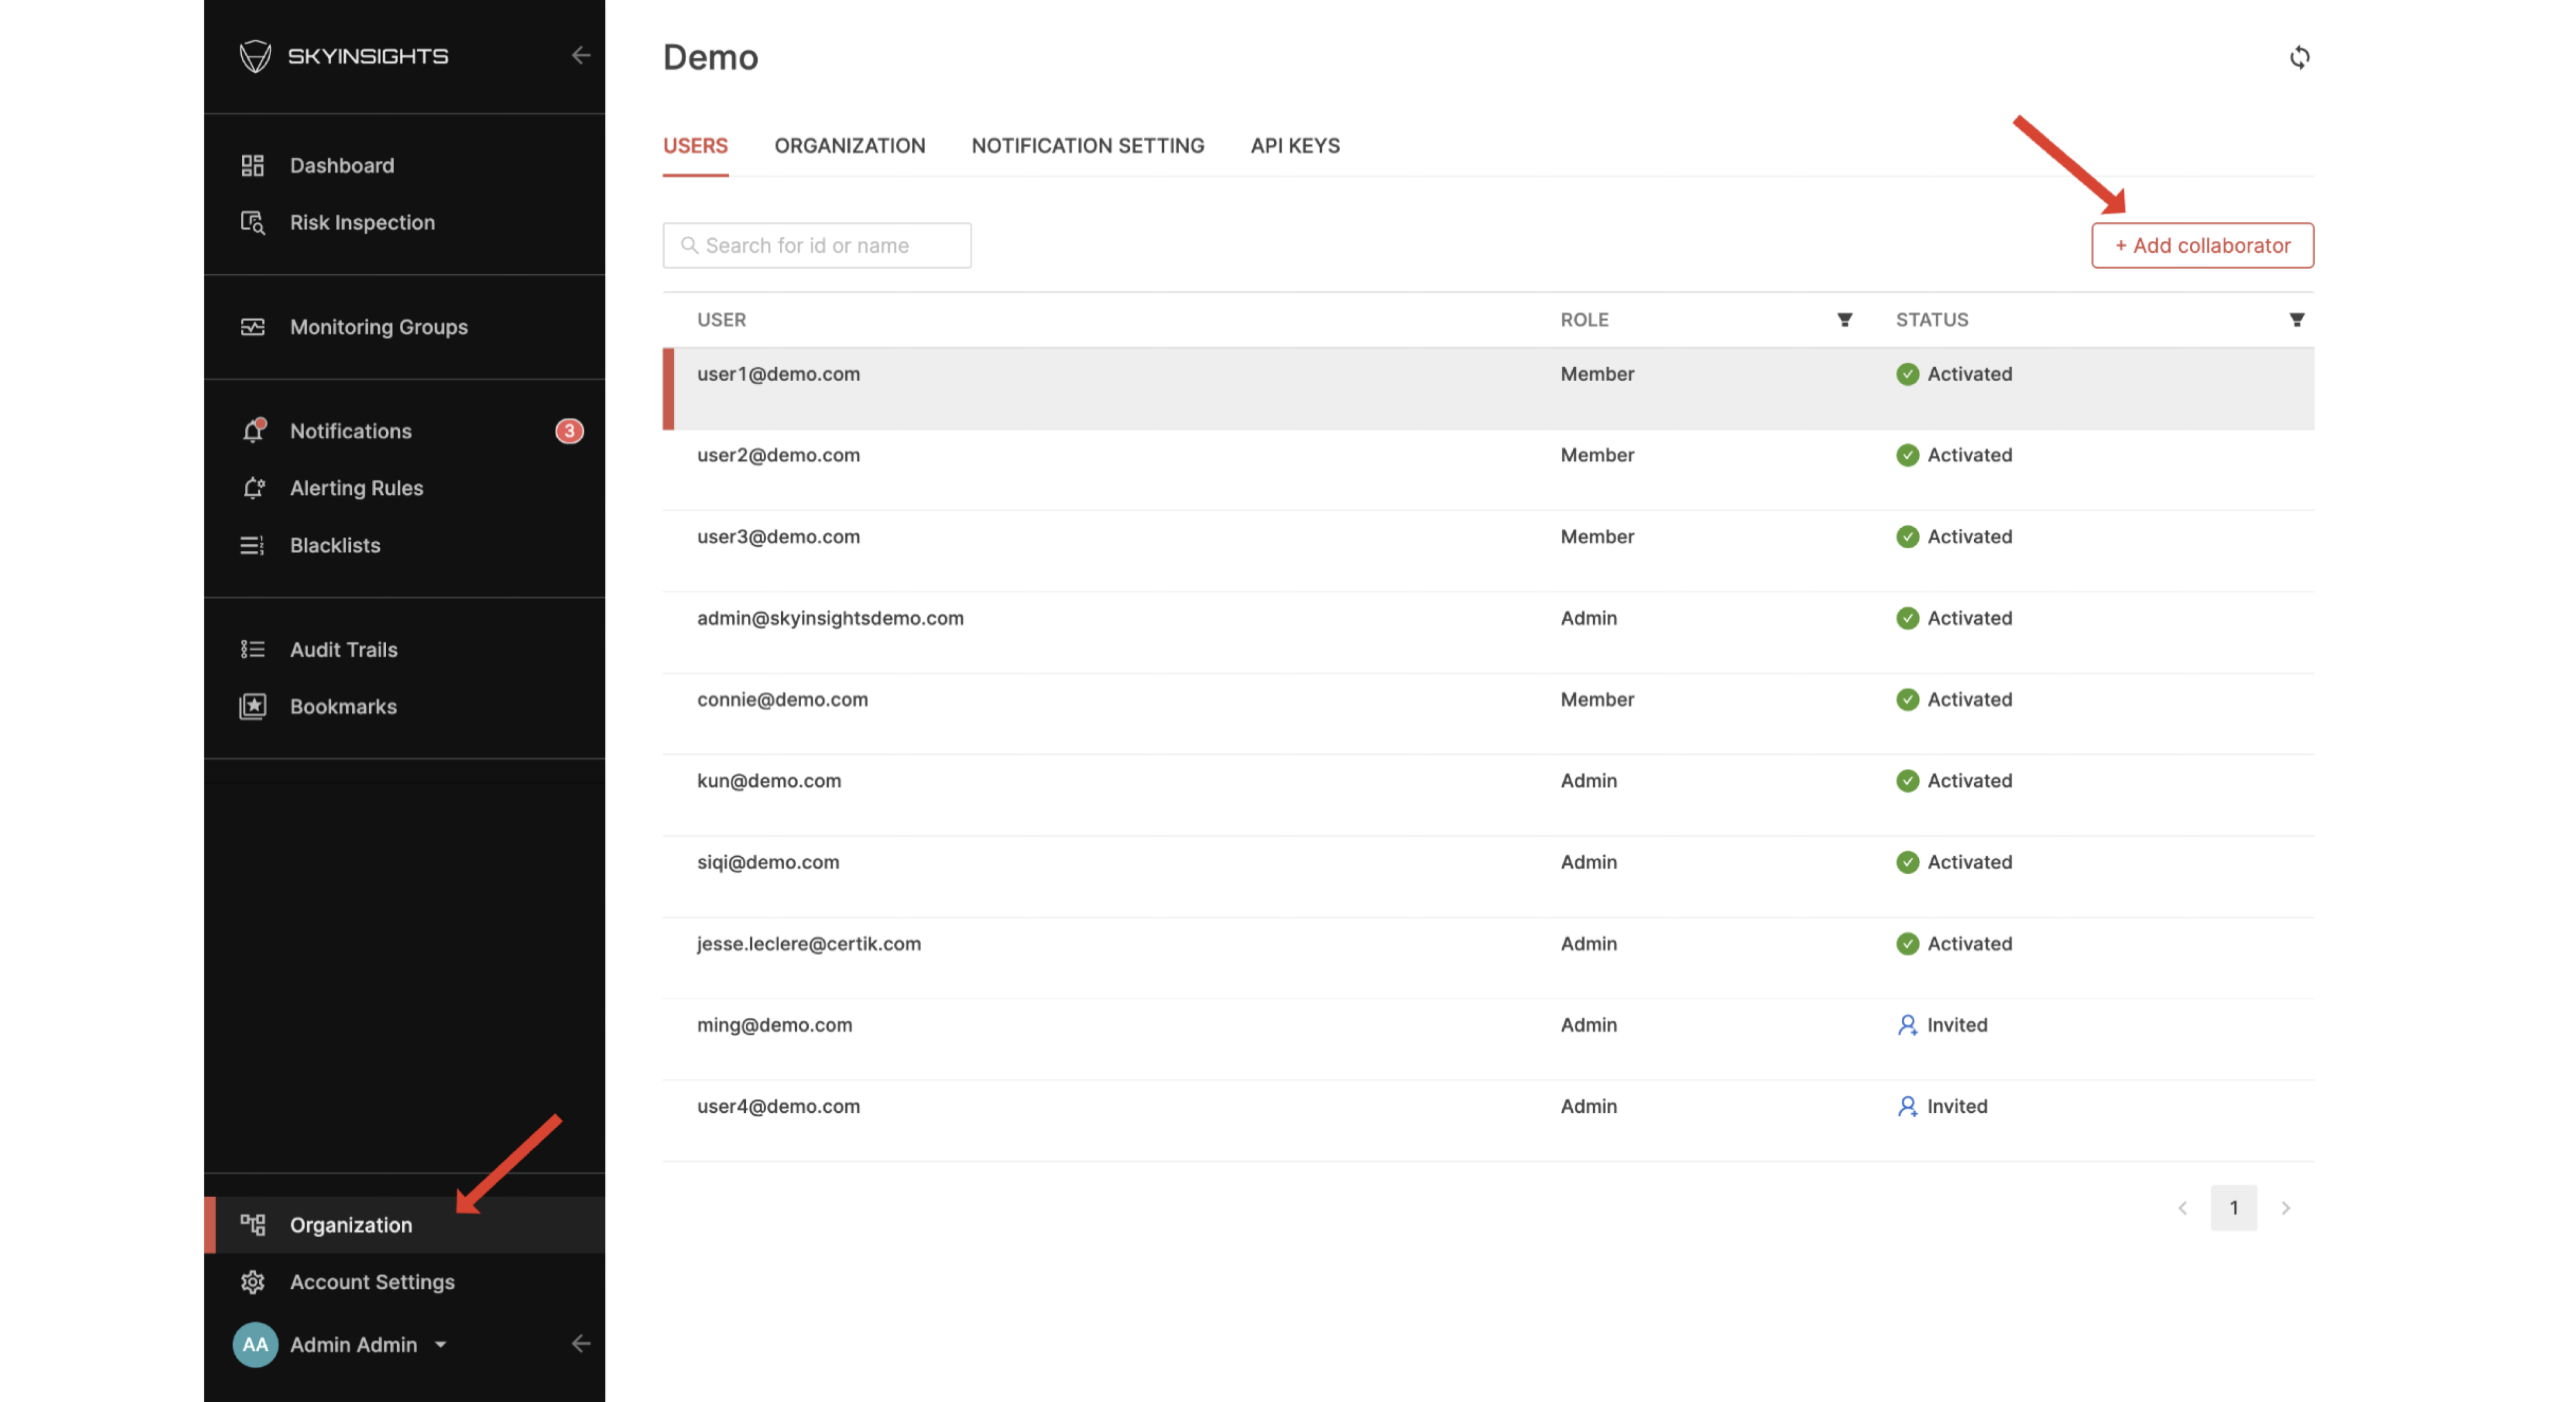Select the user2@demo.com row
Image resolution: width=2576 pixels, height=1402 pixels.
click(1488, 470)
